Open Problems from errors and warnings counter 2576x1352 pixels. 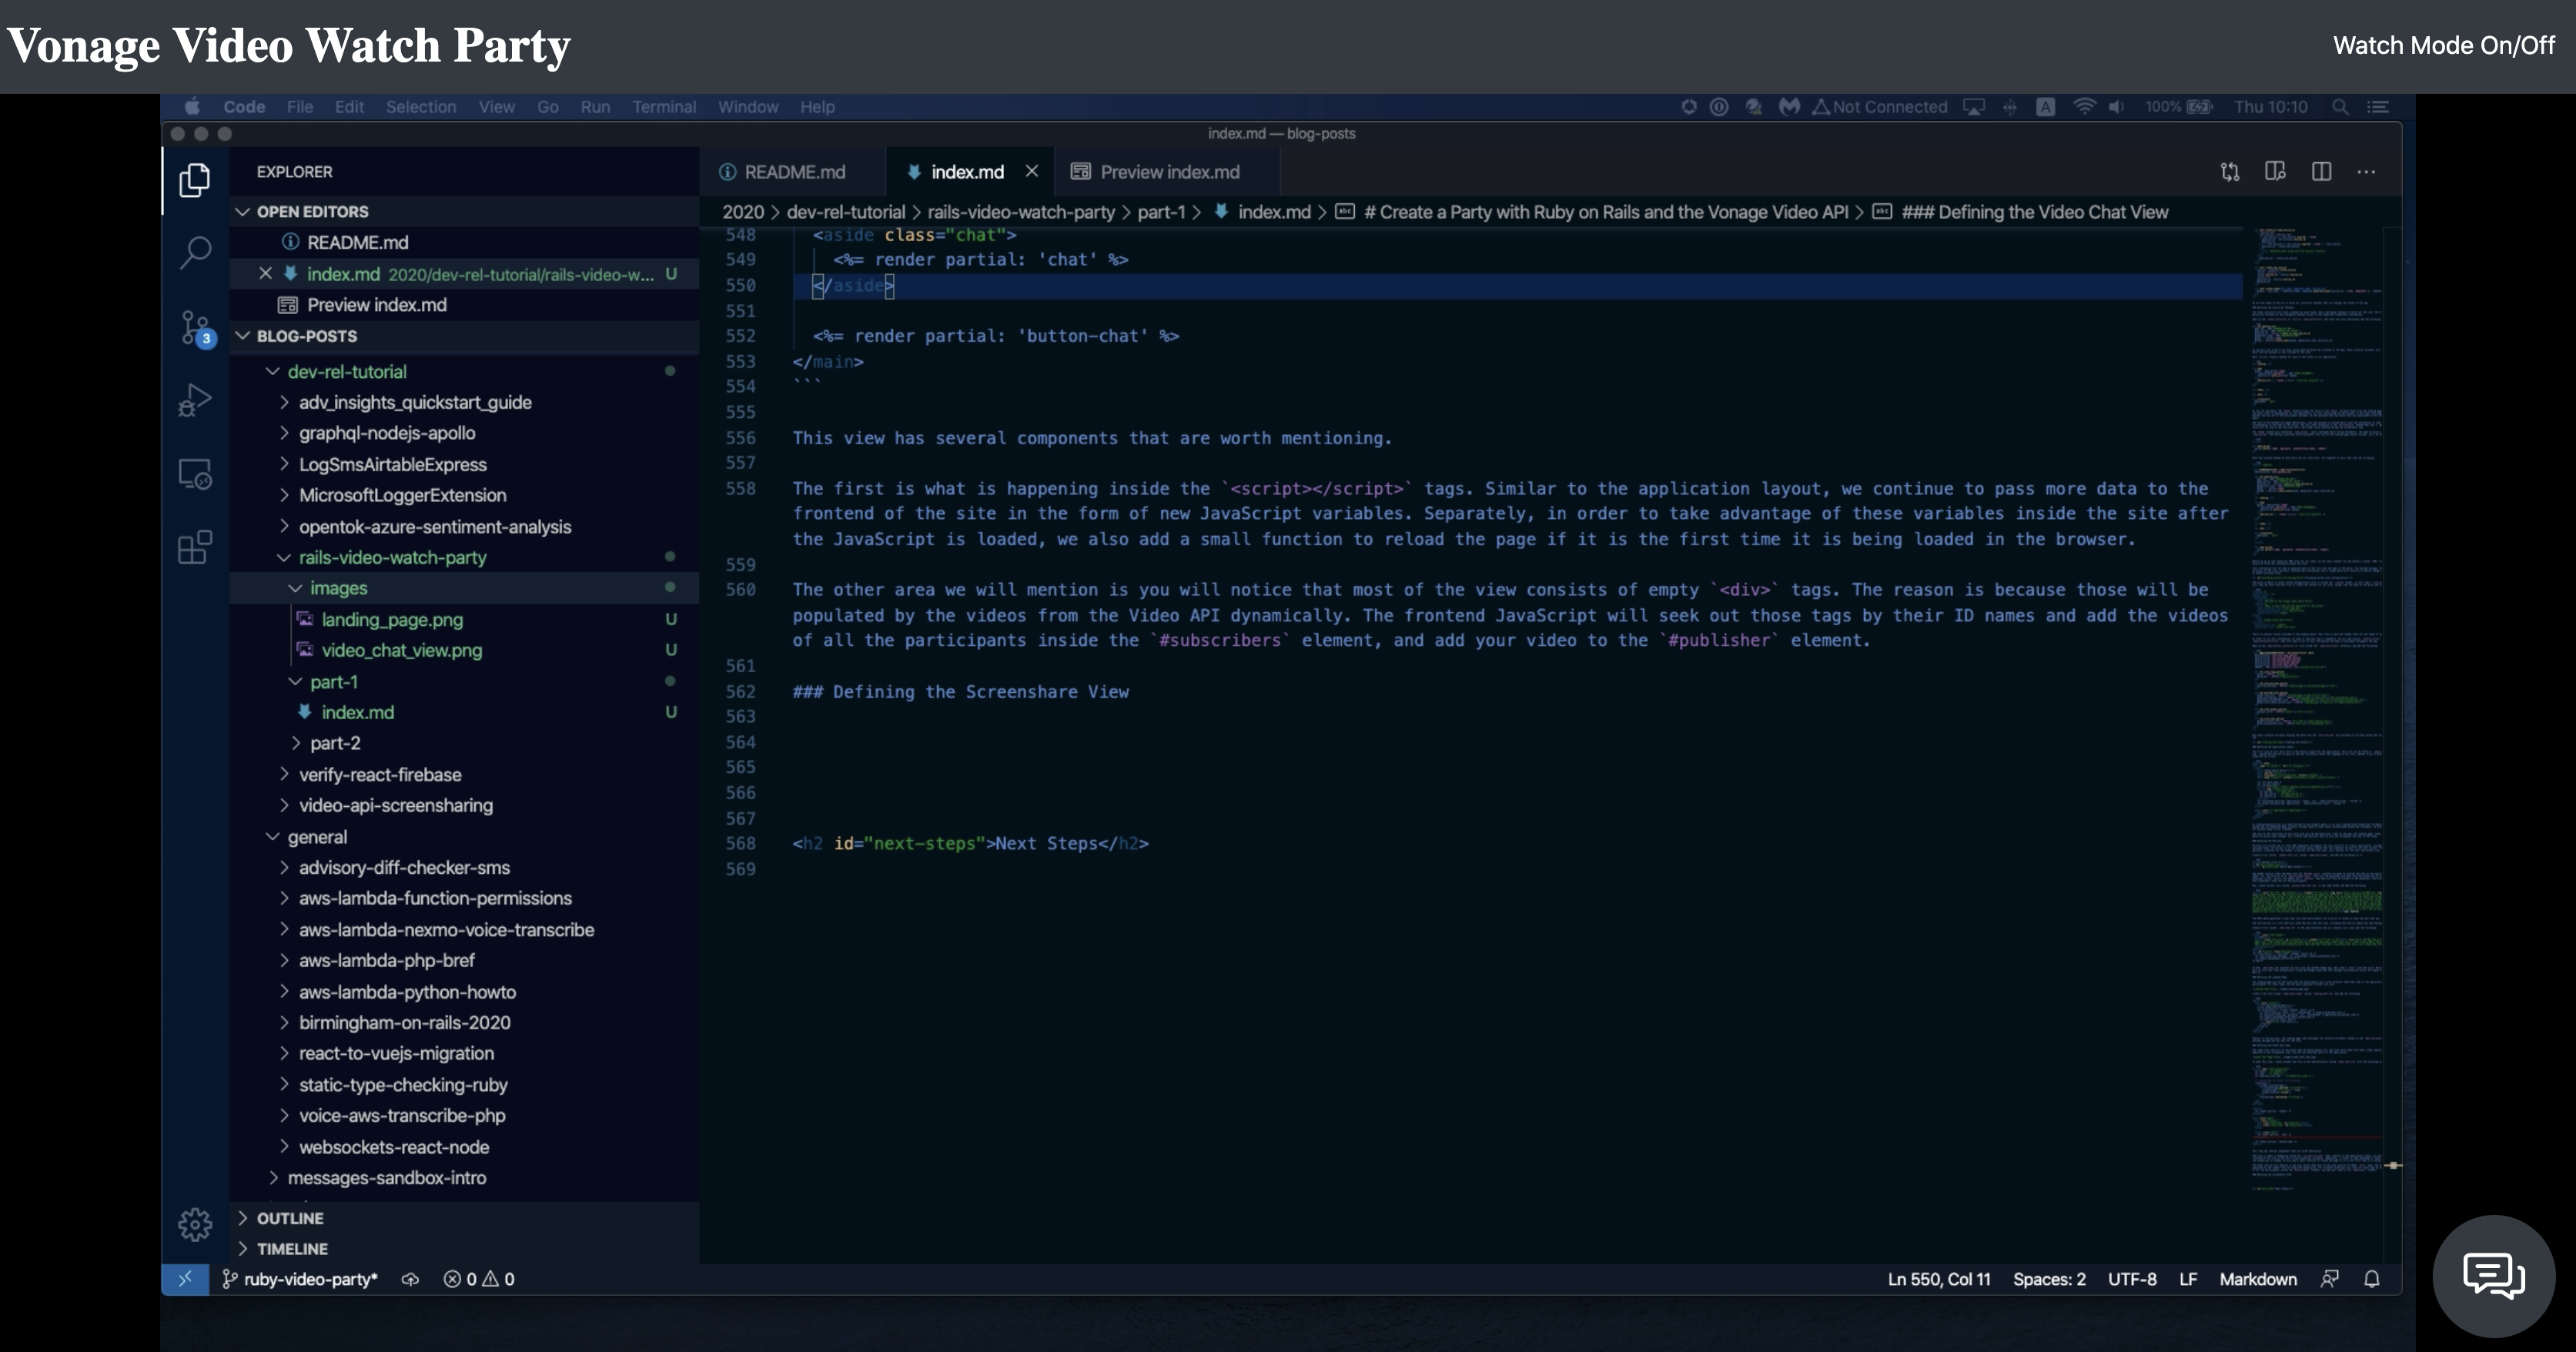pos(479,1279)
